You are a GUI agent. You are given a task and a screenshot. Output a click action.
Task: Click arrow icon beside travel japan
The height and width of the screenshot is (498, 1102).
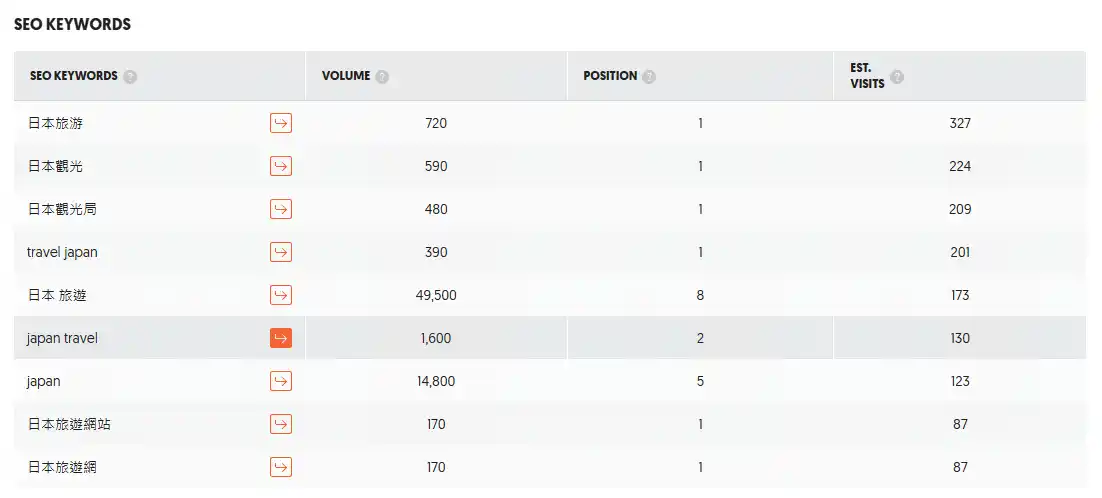281,252
